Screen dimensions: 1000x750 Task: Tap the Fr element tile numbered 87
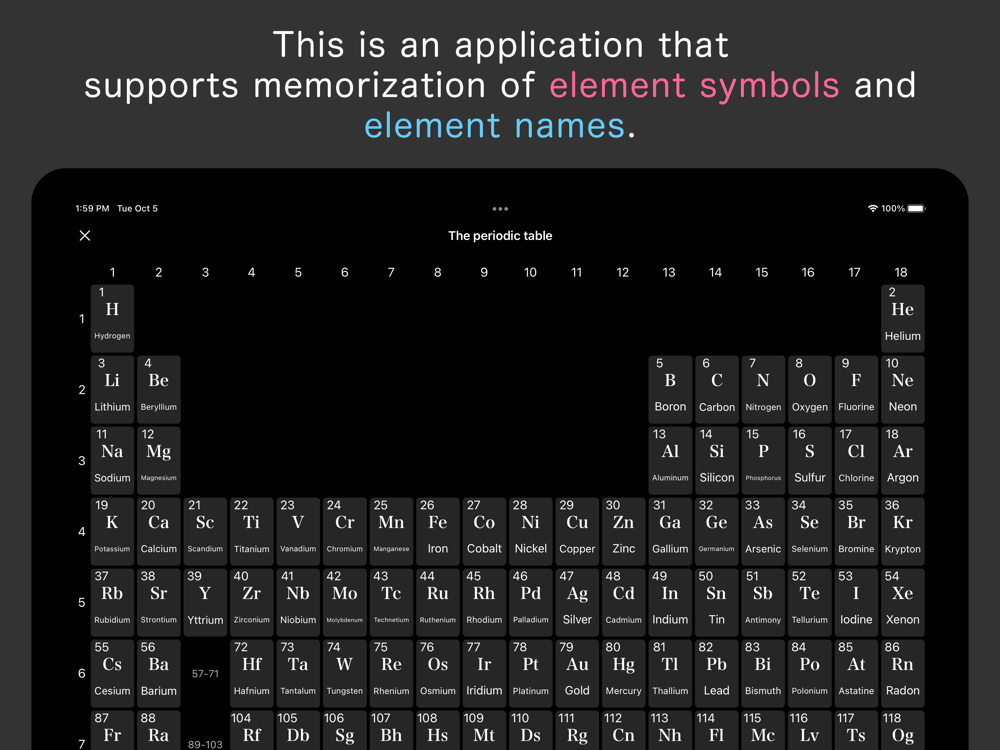click(x=112, y=730)
